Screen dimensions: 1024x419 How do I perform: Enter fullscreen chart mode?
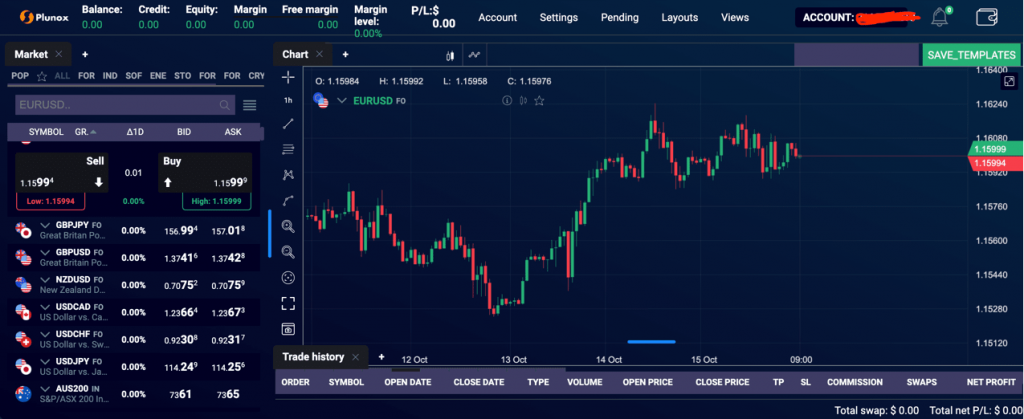288,302
